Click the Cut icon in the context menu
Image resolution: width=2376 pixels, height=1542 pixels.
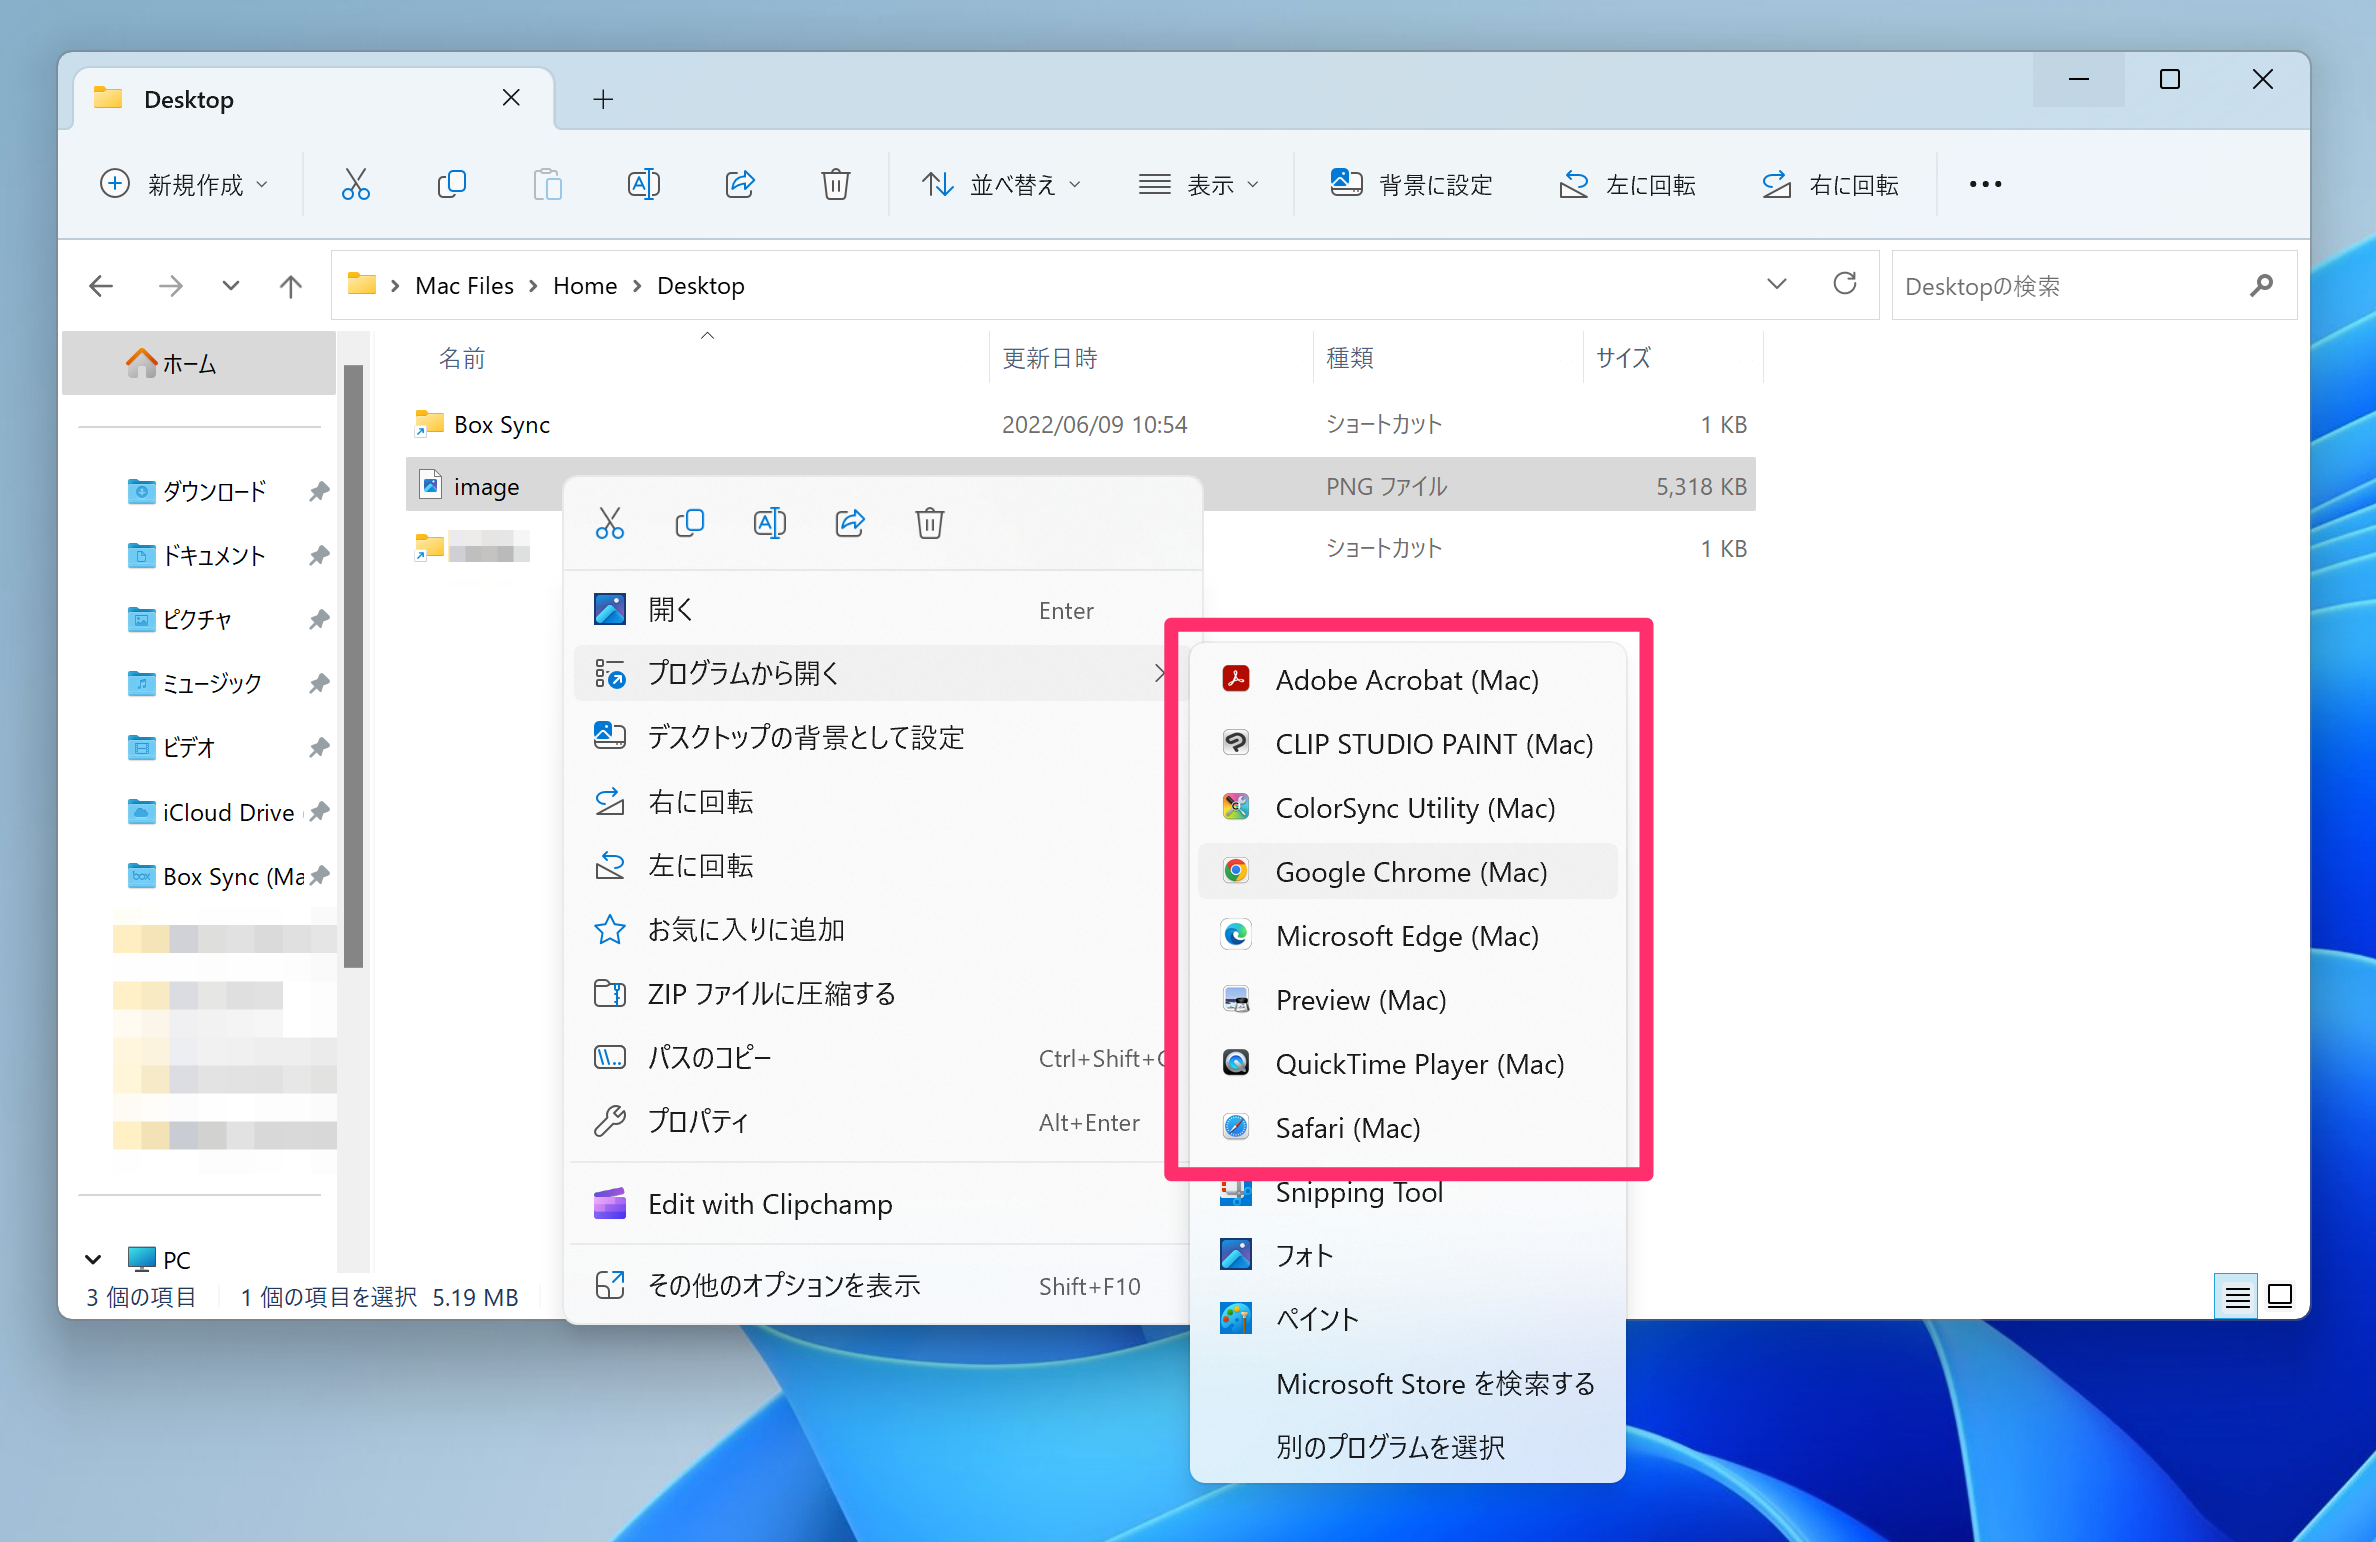(610, 523)
